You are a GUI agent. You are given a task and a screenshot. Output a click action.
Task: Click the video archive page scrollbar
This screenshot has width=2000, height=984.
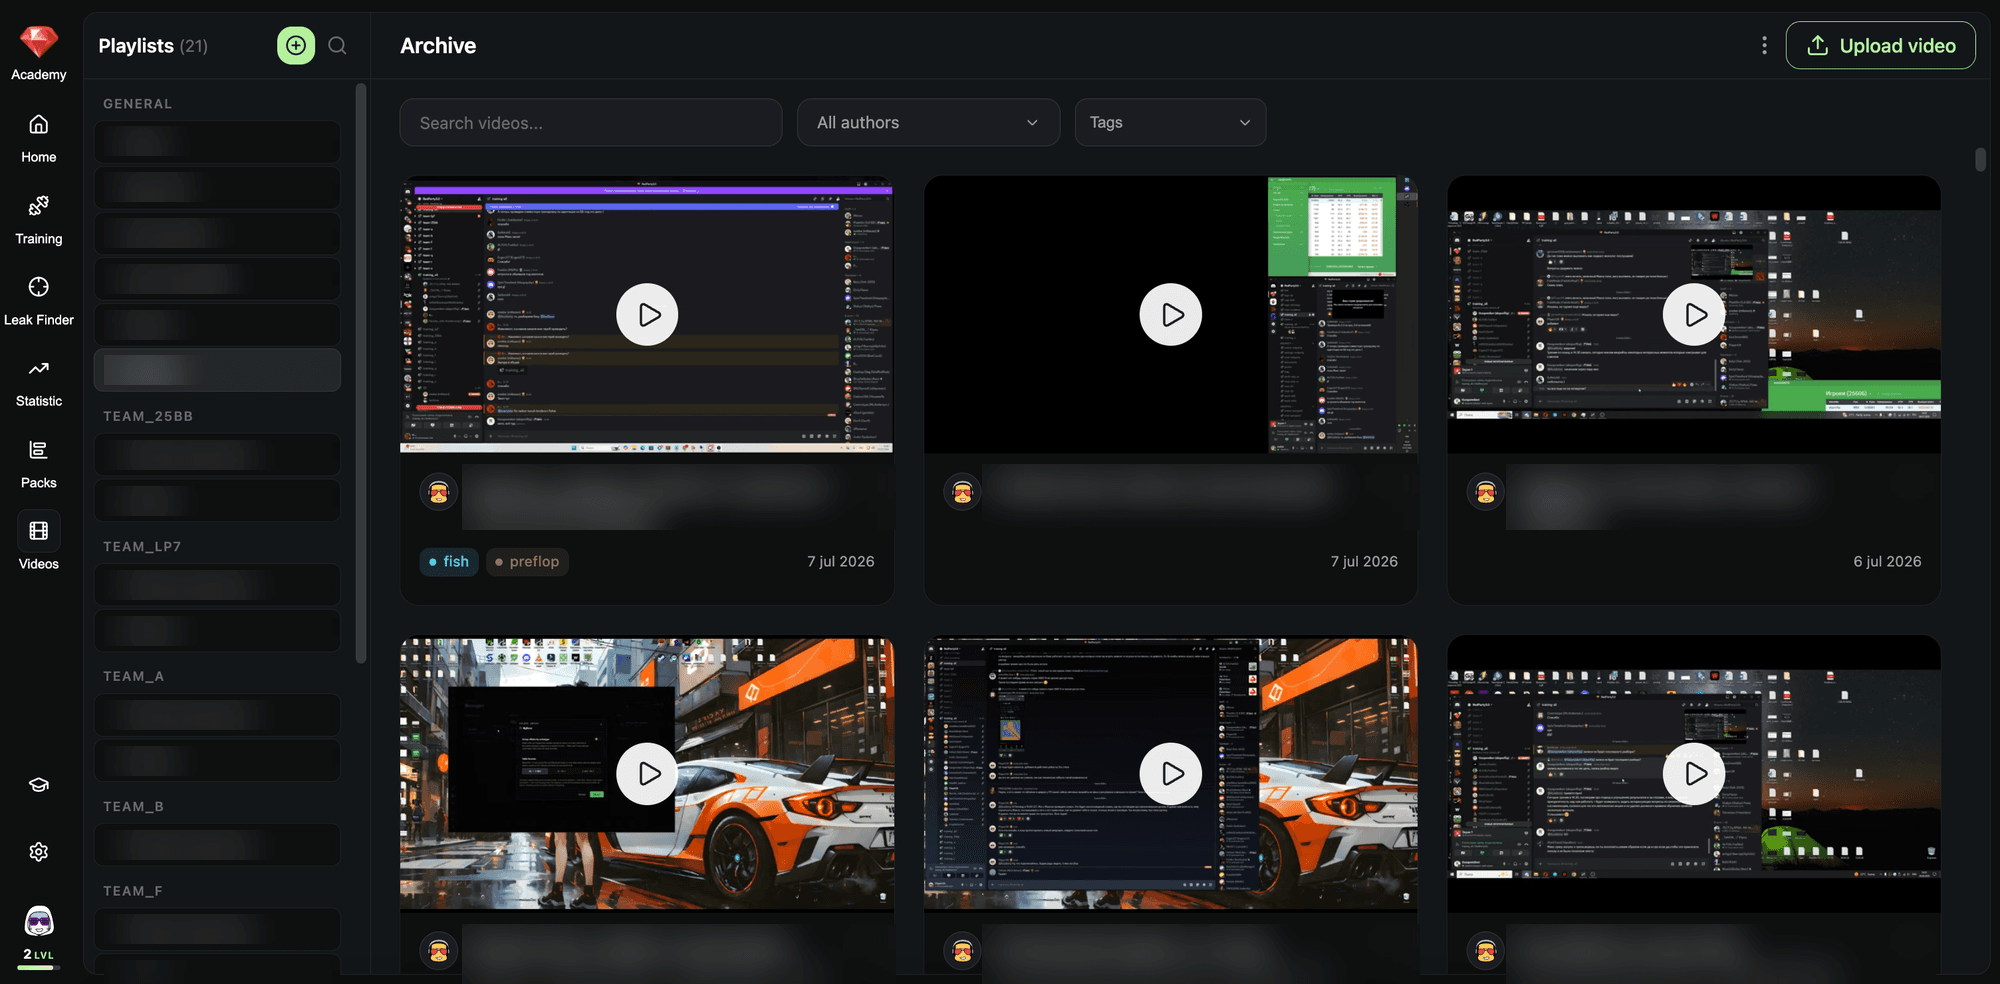(x=1980, y=160)
